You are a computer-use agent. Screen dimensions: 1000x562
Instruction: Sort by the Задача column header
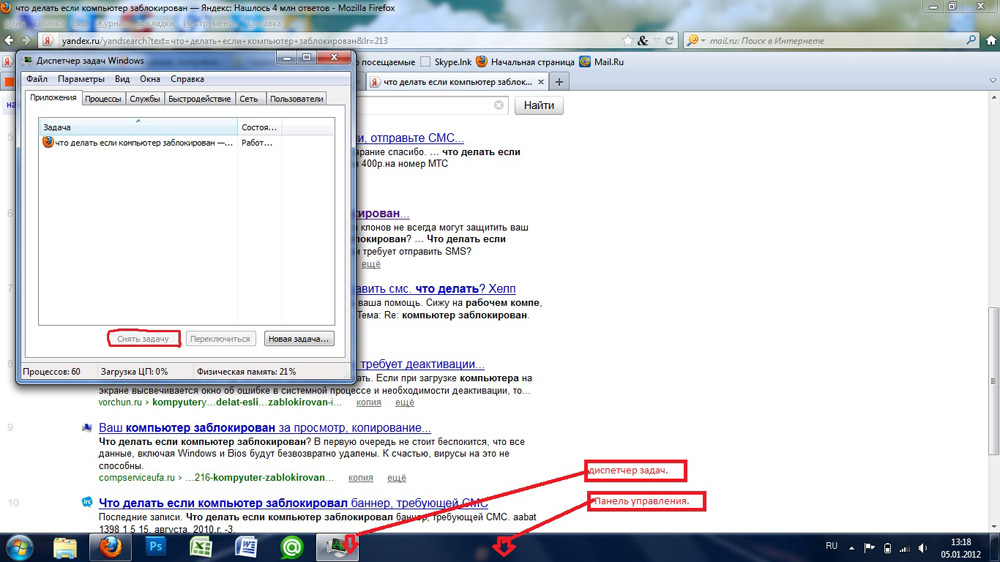(138, 127)
